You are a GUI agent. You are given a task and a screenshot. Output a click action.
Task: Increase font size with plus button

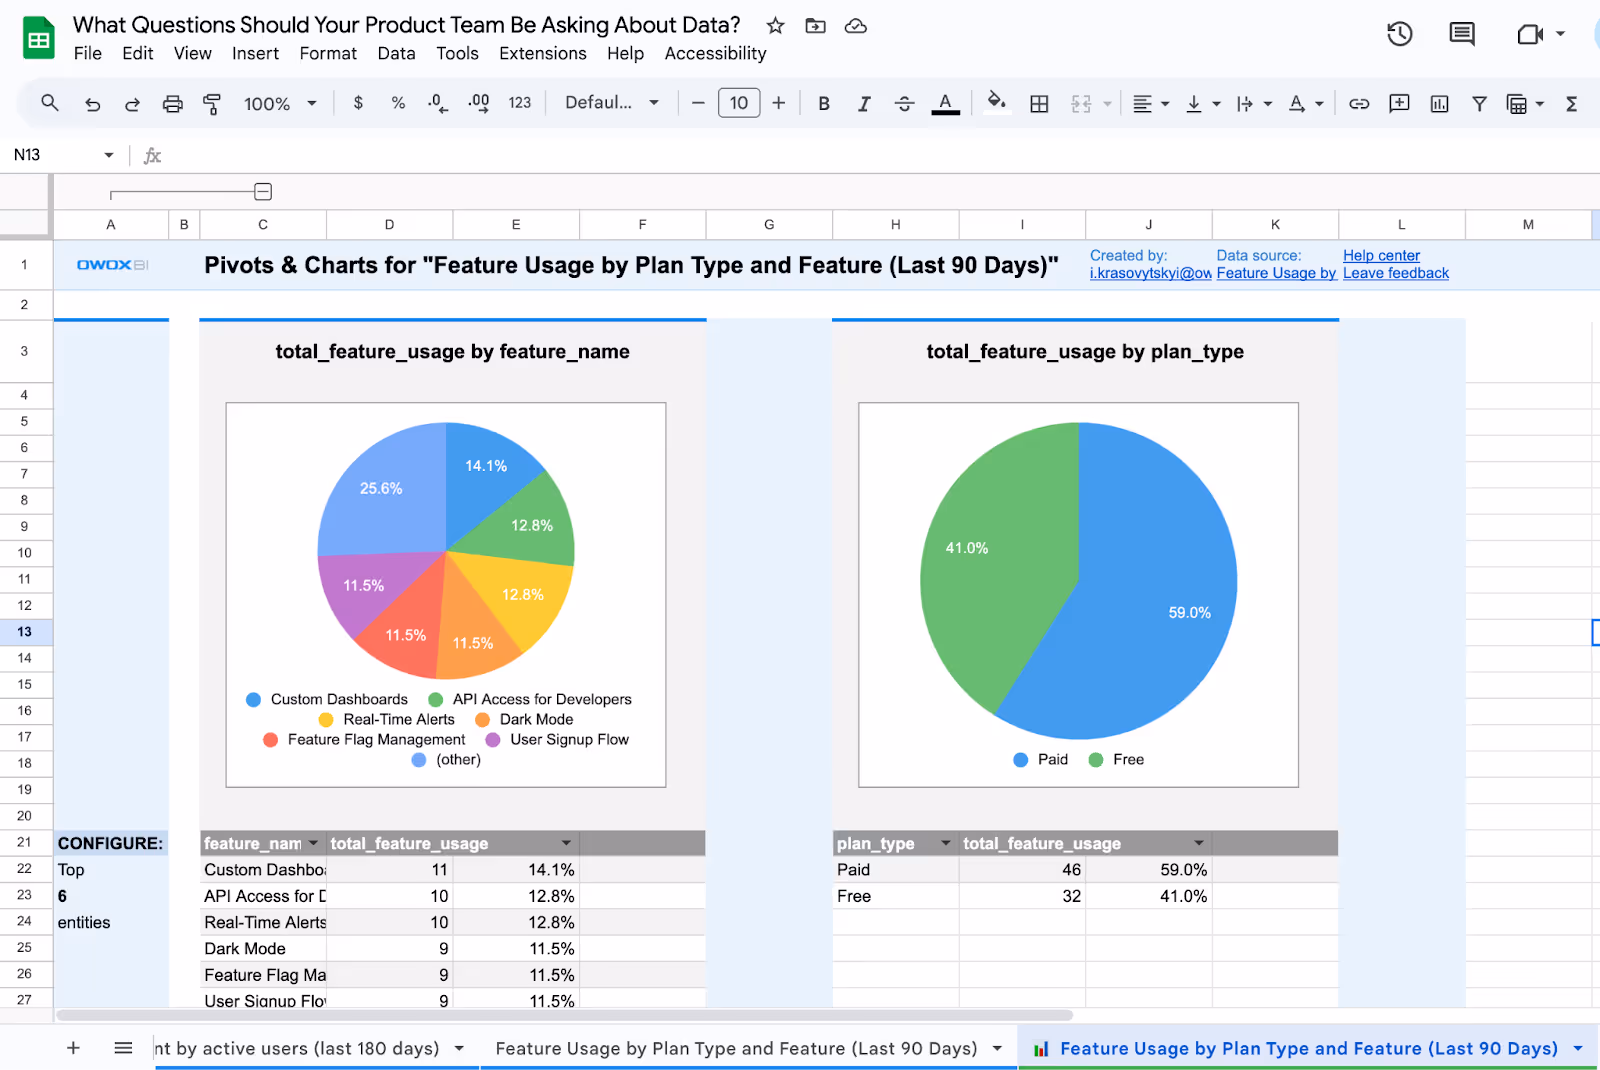pos(778,102)
